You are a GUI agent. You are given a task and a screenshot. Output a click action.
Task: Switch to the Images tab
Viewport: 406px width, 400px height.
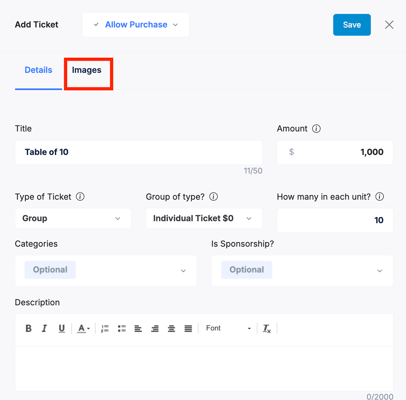tap(87, 70)
